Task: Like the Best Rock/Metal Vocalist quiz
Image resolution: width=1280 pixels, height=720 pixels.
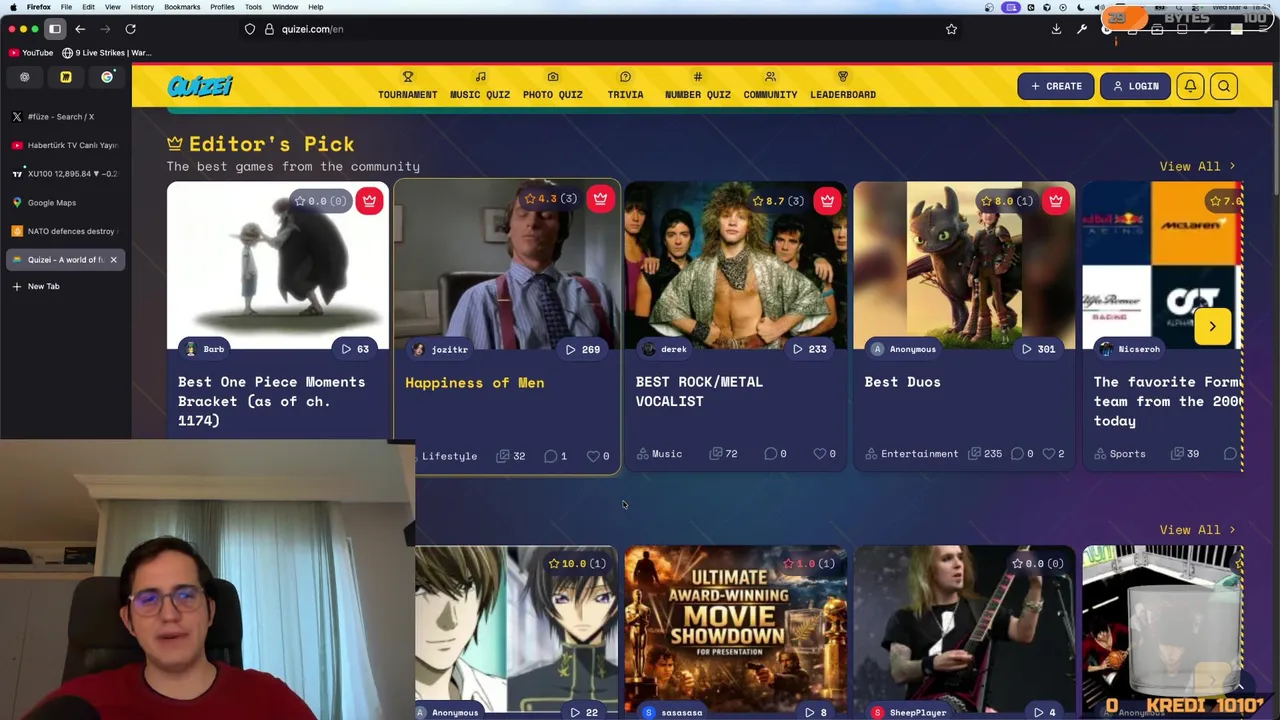Action: point(825,454)
